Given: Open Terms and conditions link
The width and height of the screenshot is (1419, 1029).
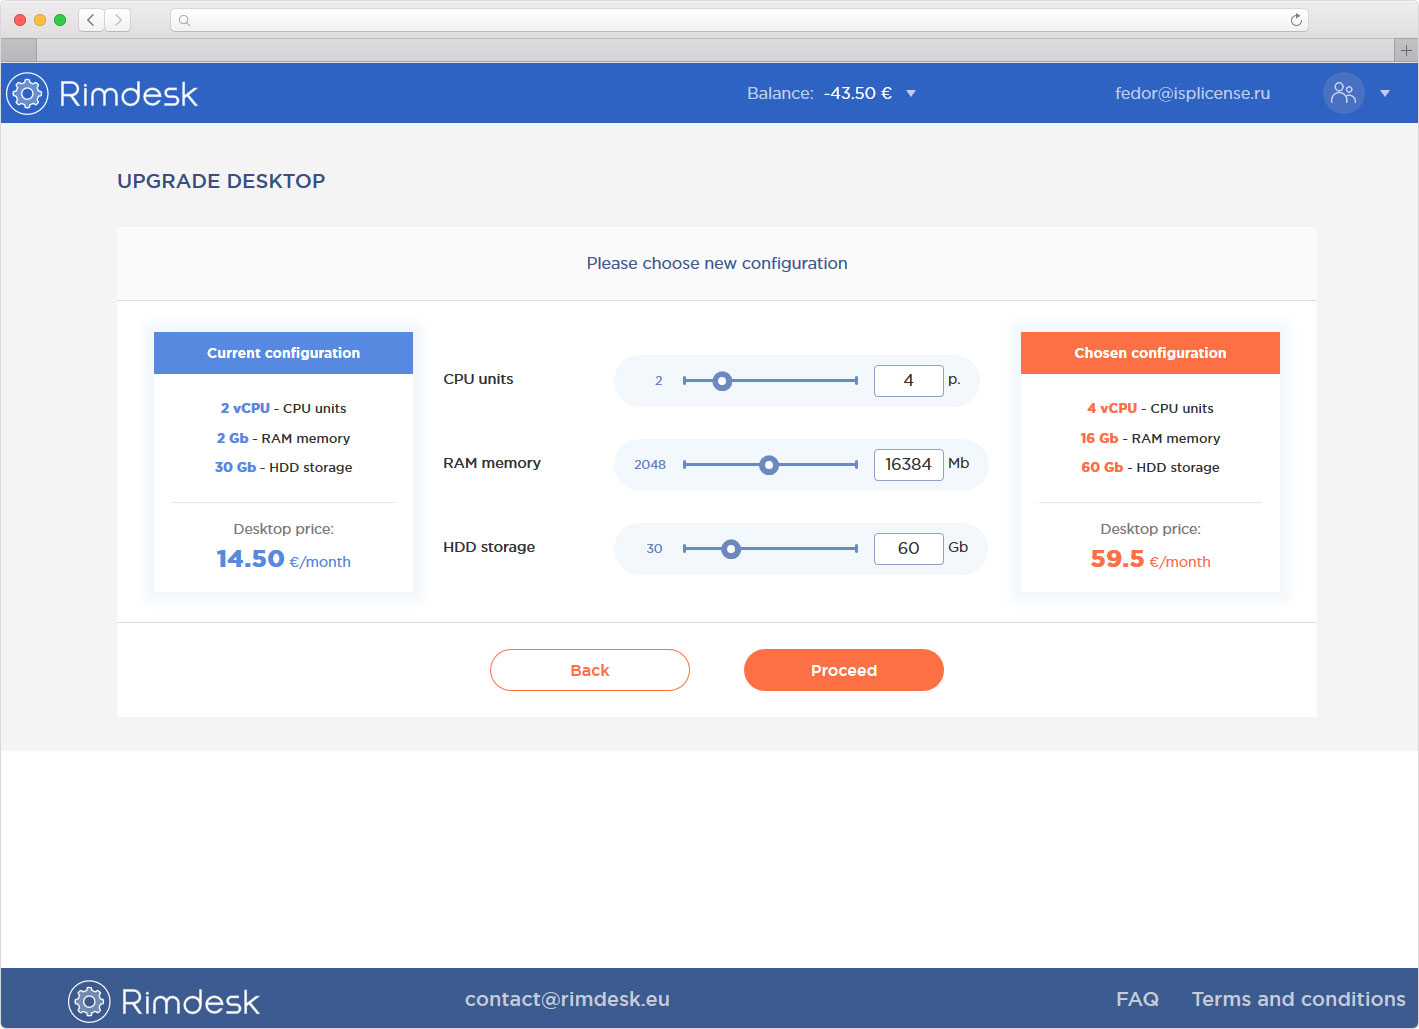Looking at the screenshot, I should (1298, 999).
